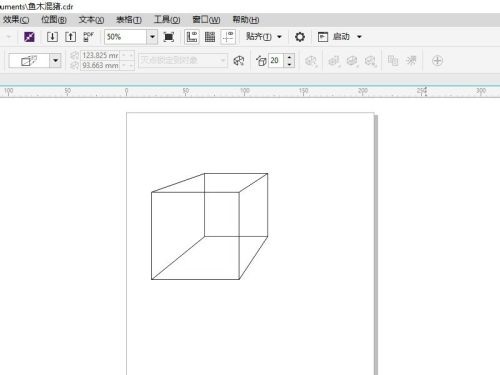Screen dimensions: 500x375
Task: Increase the extrusion depth value of 20
Action: (x=289, y=57)
